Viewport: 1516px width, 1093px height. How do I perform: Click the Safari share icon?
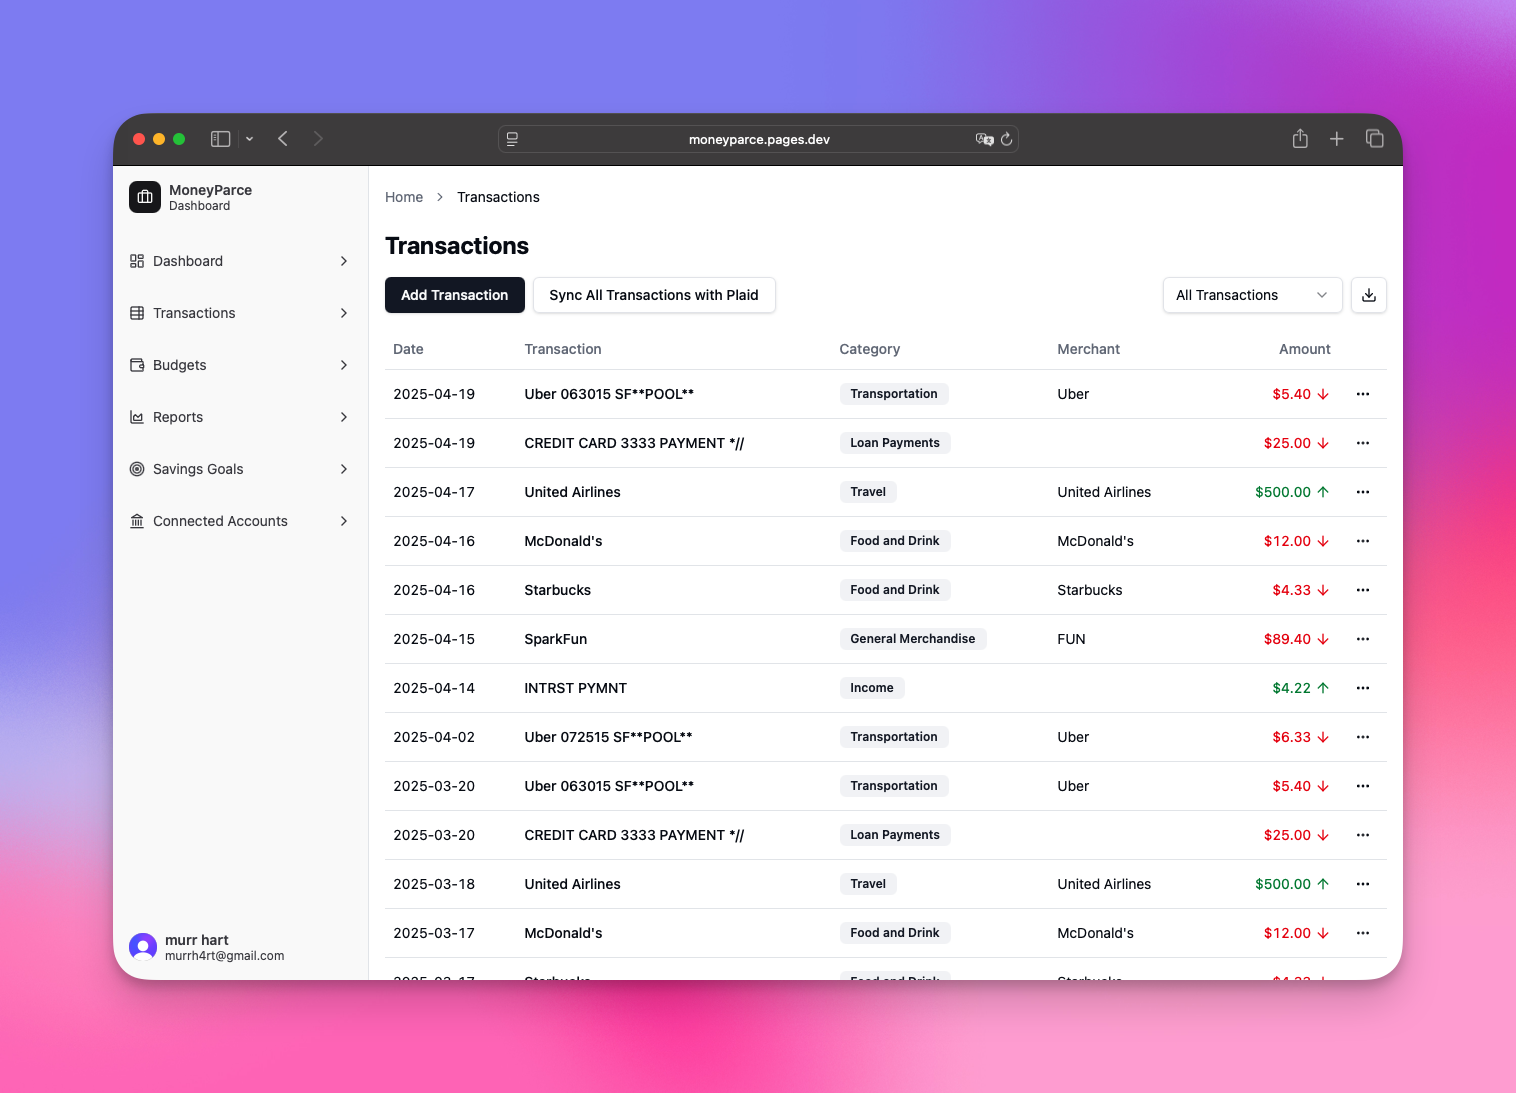click(1299, 139)
